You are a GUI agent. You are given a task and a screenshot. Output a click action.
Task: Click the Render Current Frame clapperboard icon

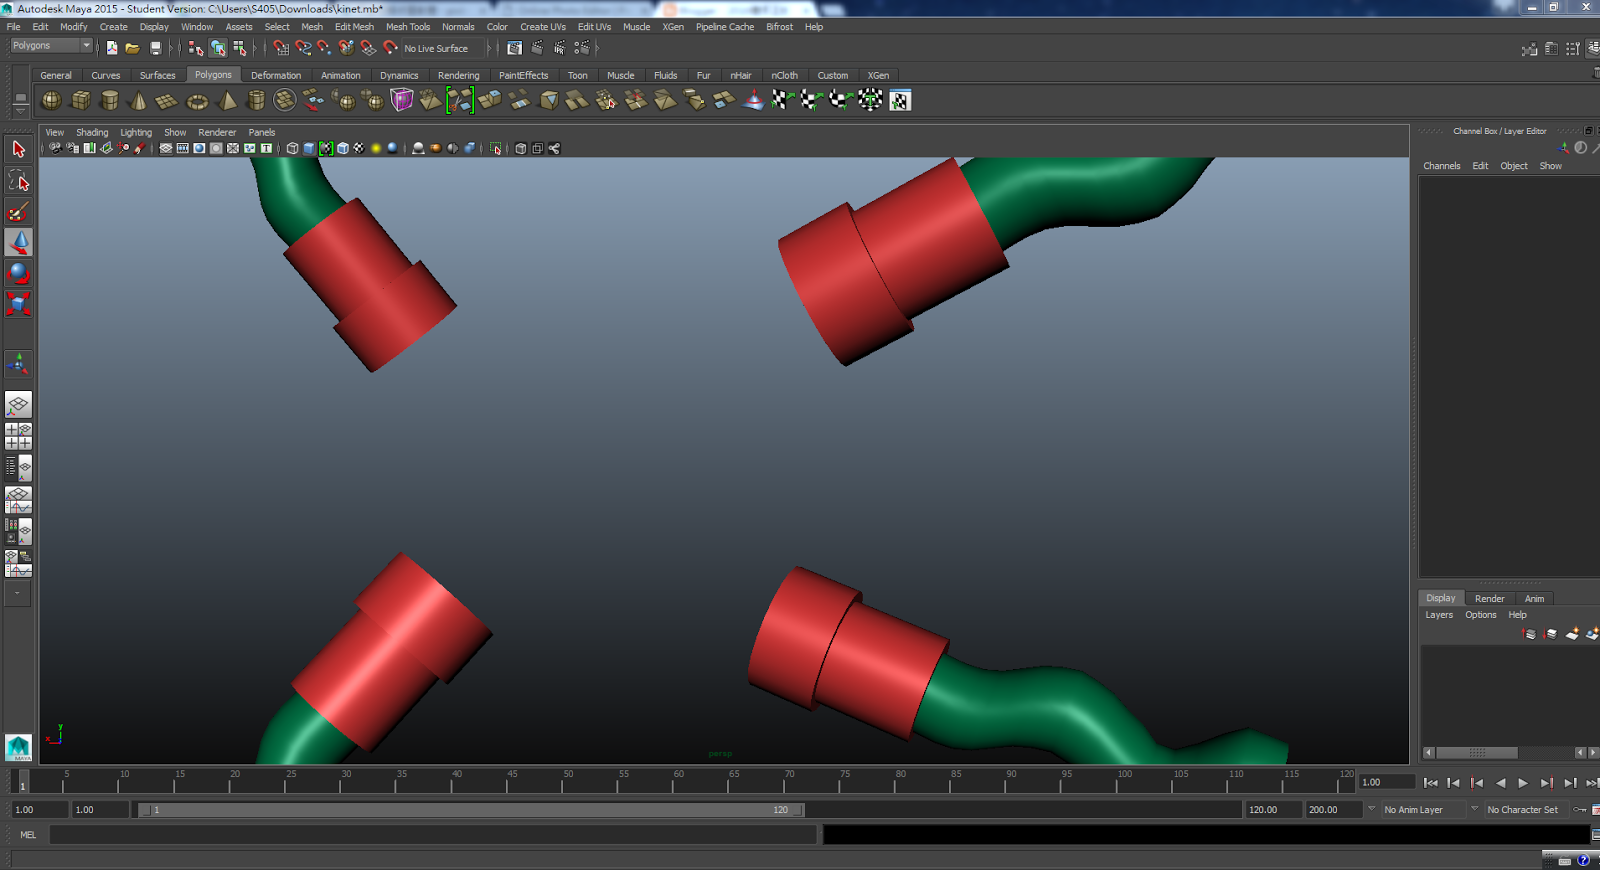[537, 48]
